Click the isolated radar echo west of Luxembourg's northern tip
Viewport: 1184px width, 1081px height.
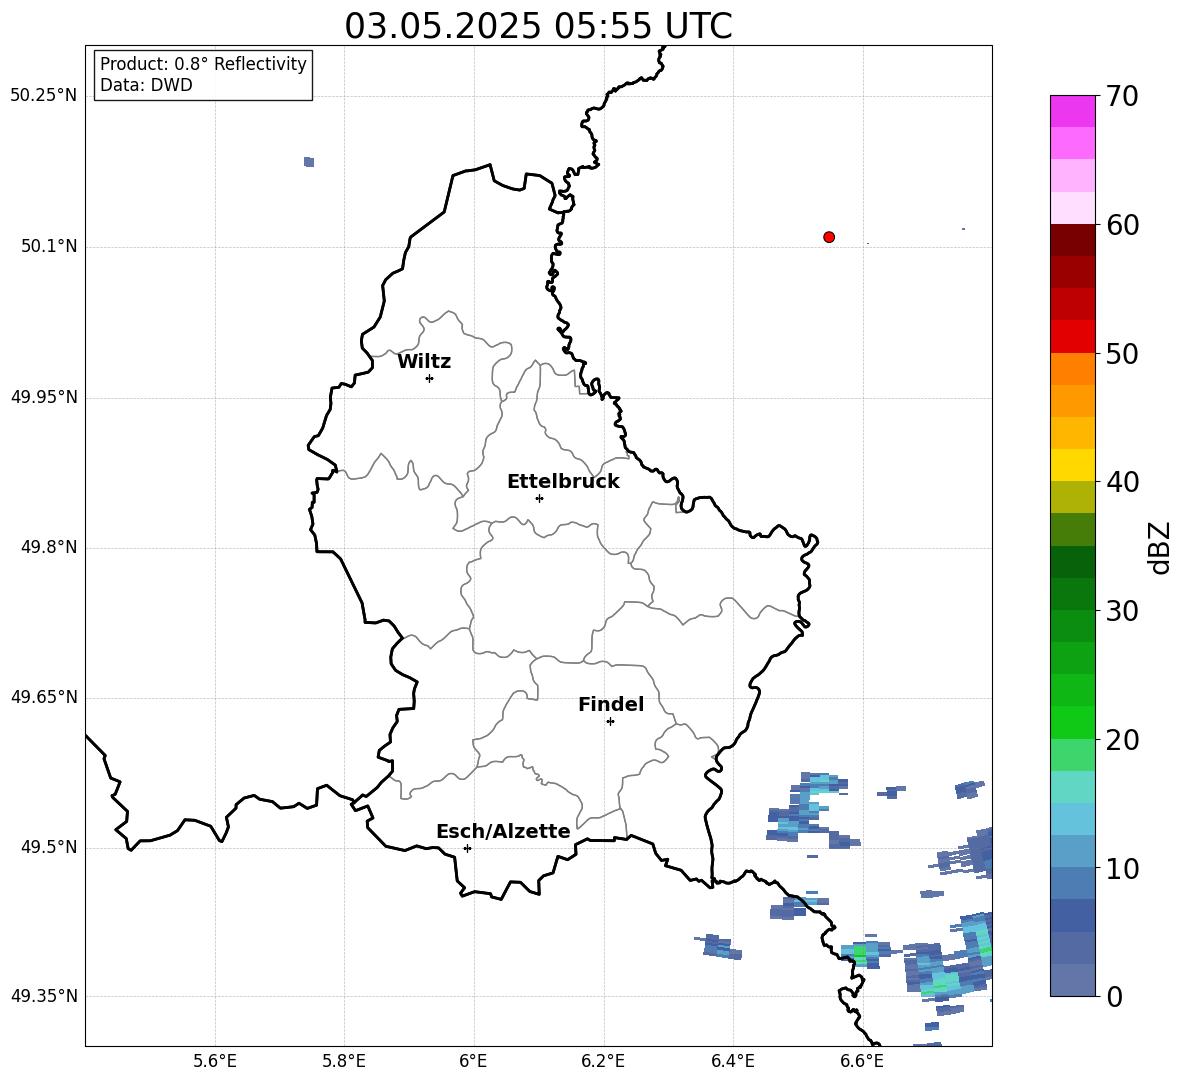click(x=309, y=162)
